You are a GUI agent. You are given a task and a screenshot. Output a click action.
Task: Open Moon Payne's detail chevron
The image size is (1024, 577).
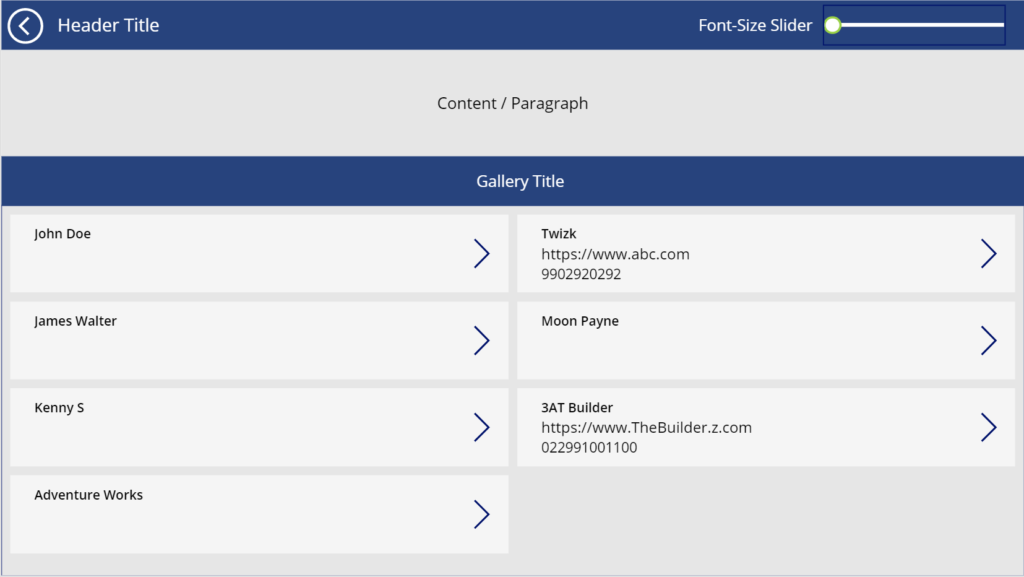coord(989,340)
